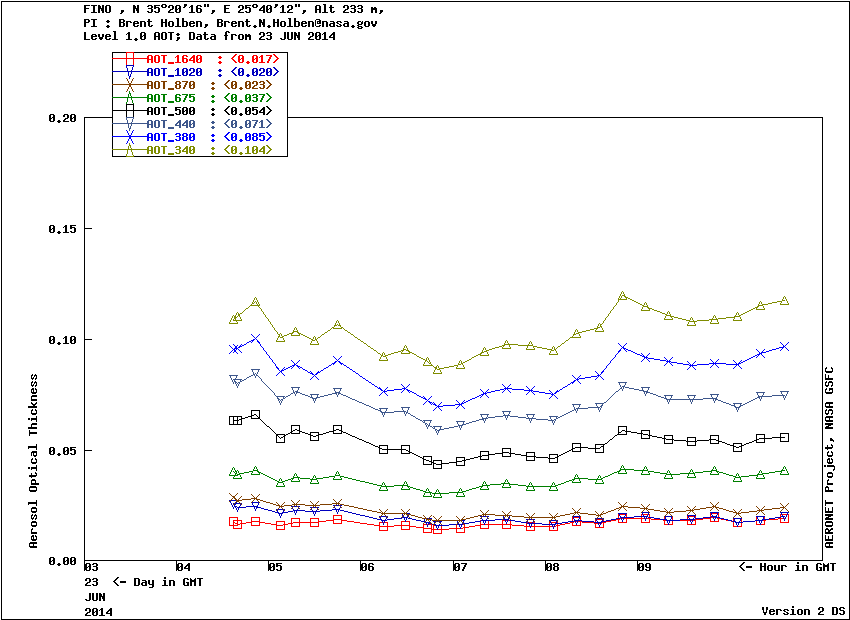Click the 0.10 y-axis tick label
Screen dimensions: 850x620
coord(62,340)
